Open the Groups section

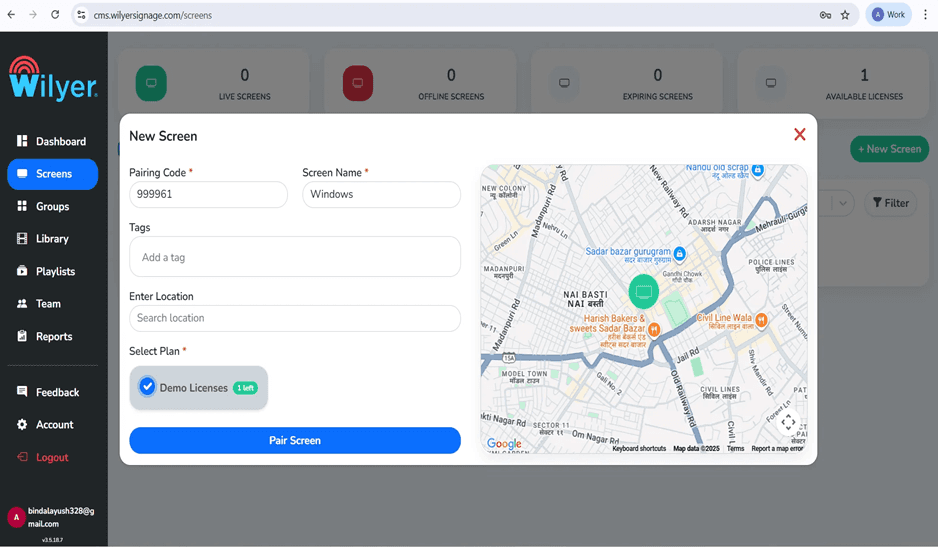(53, 206)
